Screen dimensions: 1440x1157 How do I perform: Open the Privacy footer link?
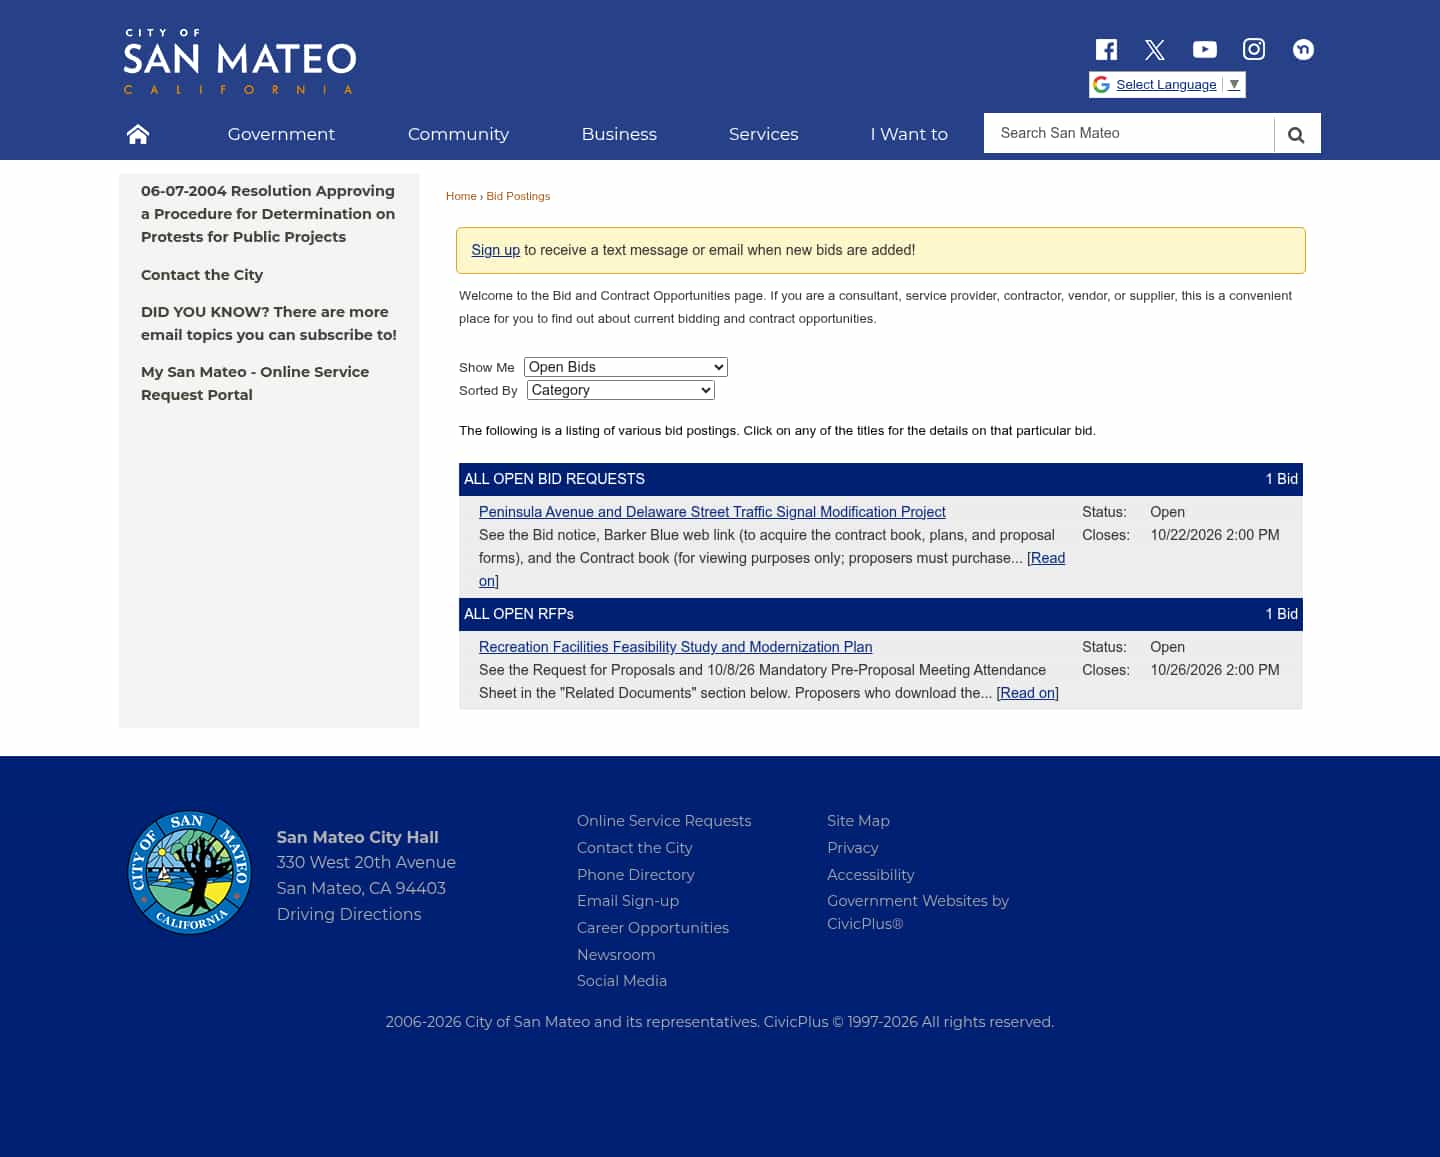853,848
